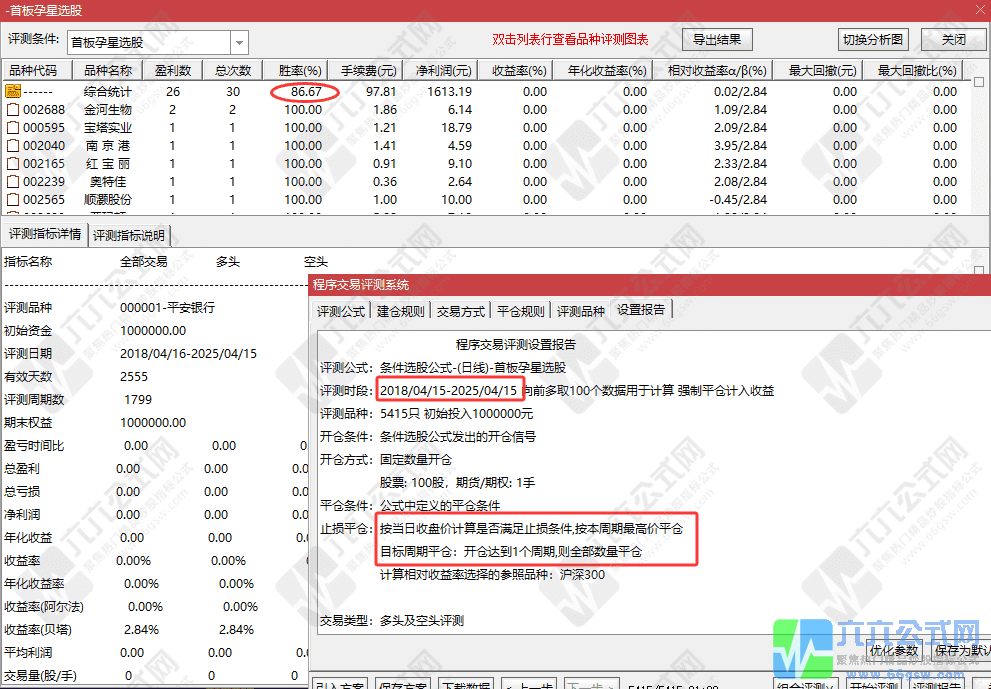The image size is (991, 689).
Task: Check the box beside 南京港
Action: [15, 146]
